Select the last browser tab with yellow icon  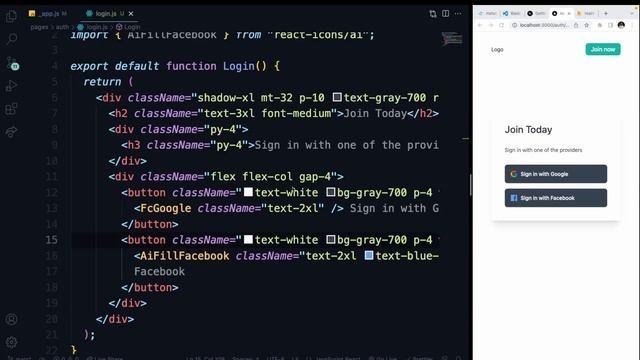point(586,13)
